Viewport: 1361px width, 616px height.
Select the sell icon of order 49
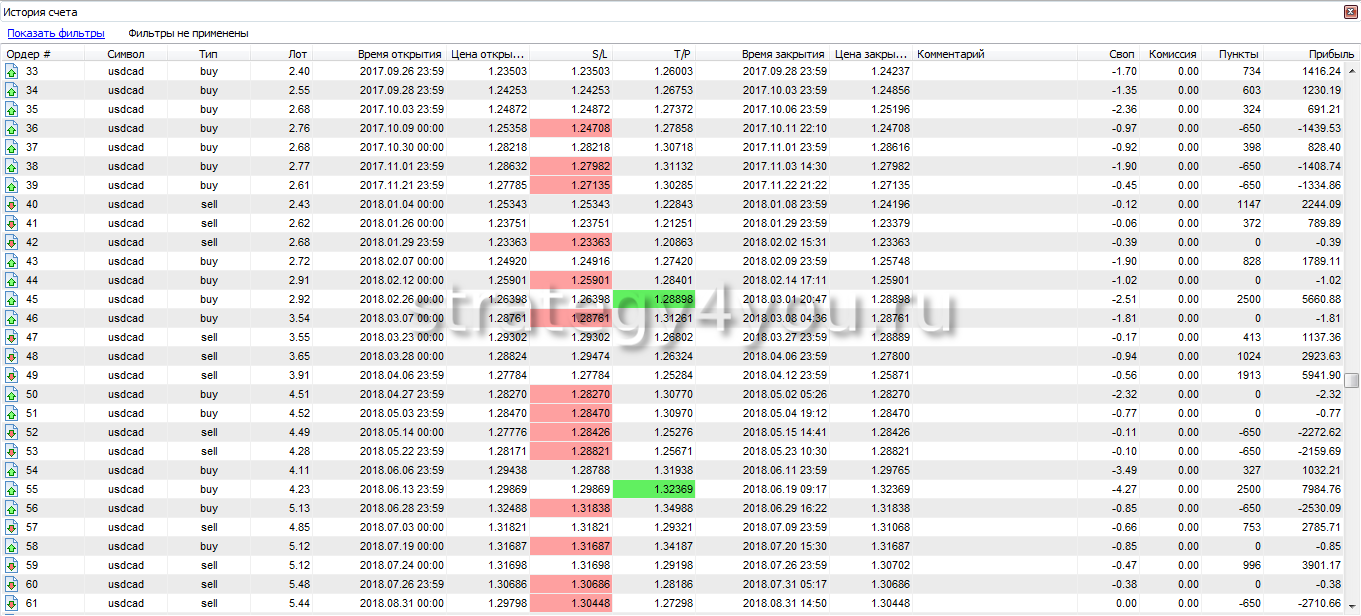11,375
